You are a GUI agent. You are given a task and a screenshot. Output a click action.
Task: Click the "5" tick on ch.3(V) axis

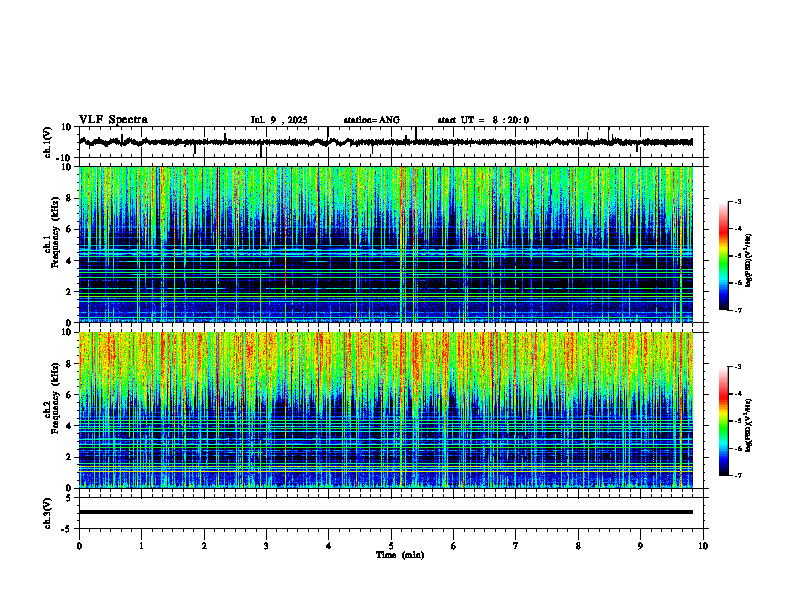[69, 498]
